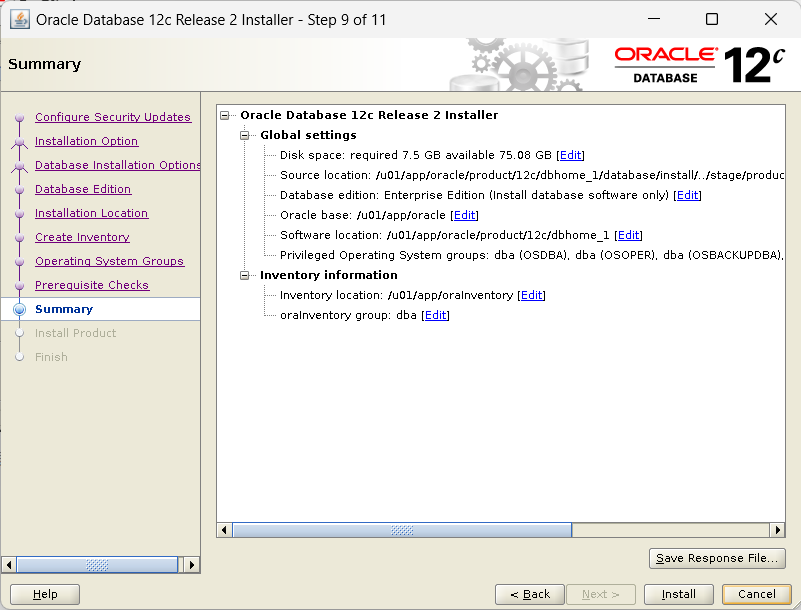Click the Installation Option step bullet

point(19,142)
